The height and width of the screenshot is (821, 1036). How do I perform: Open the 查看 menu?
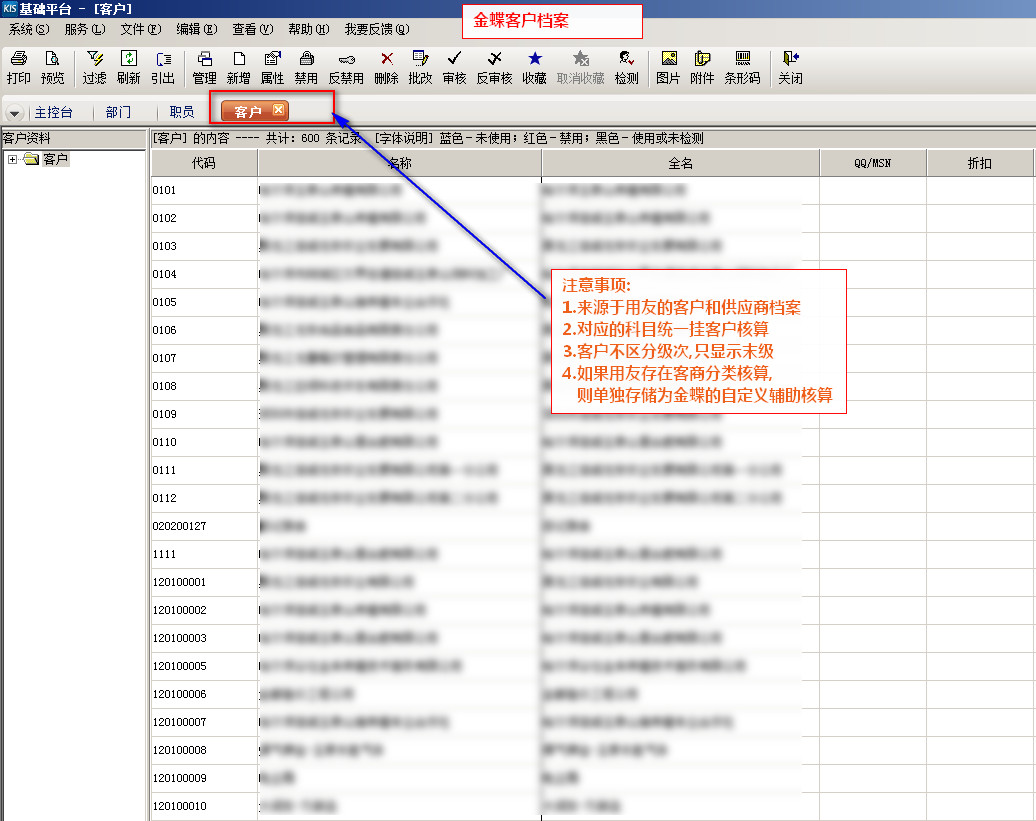(x=250, y=30)
